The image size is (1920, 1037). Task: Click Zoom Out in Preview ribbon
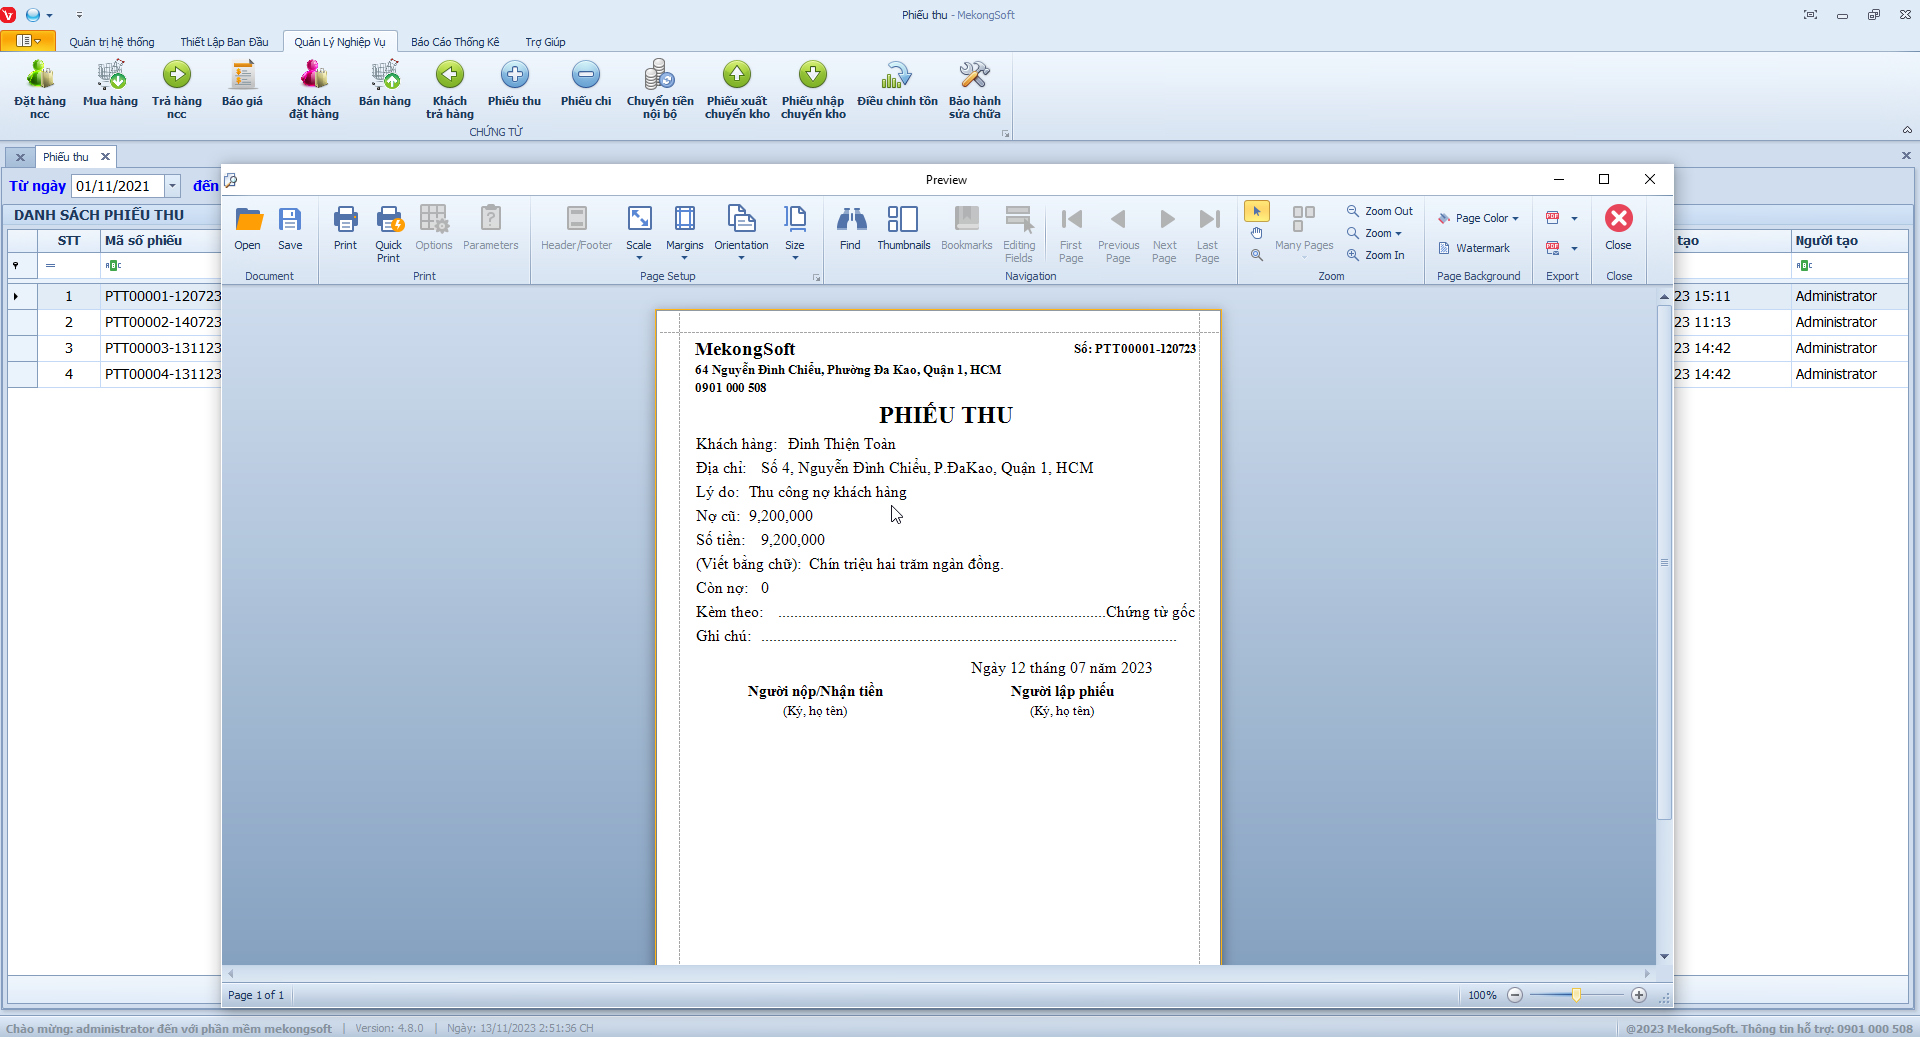pos(1380,211)
